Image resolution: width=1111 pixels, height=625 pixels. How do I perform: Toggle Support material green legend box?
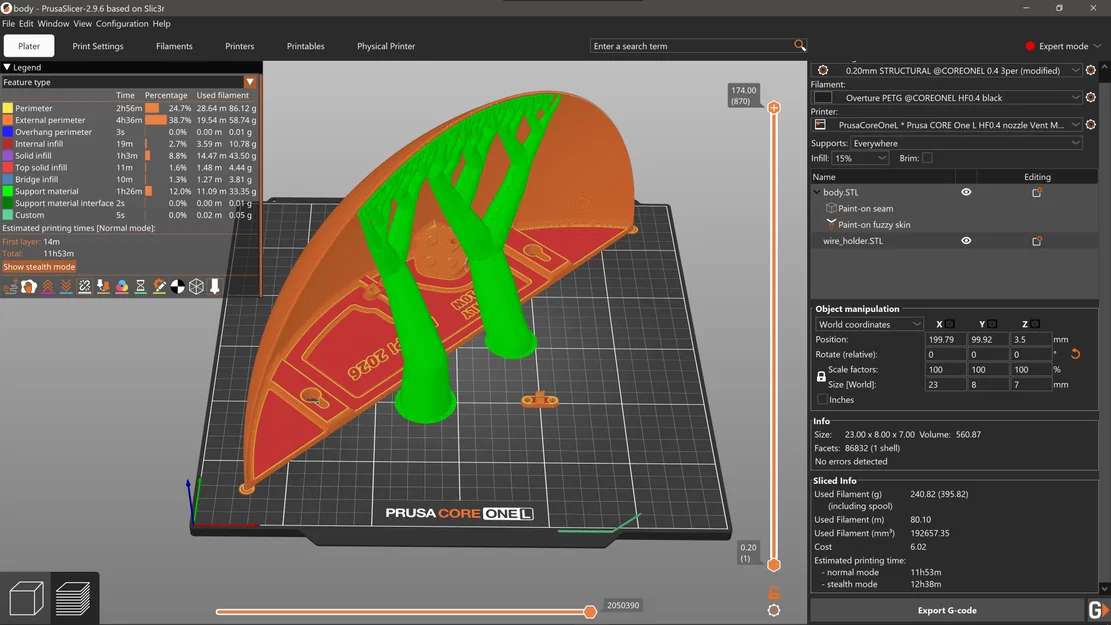(8, 191)
